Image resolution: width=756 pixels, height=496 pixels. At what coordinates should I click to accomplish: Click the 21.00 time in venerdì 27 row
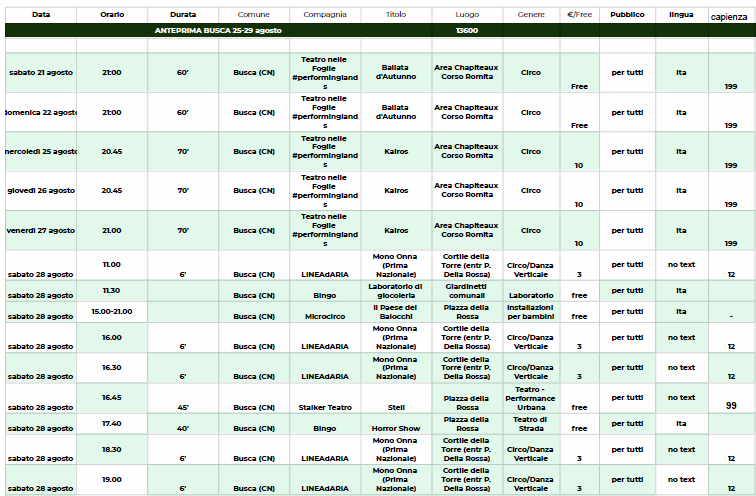pyautogui.click(x=112, y=230)
